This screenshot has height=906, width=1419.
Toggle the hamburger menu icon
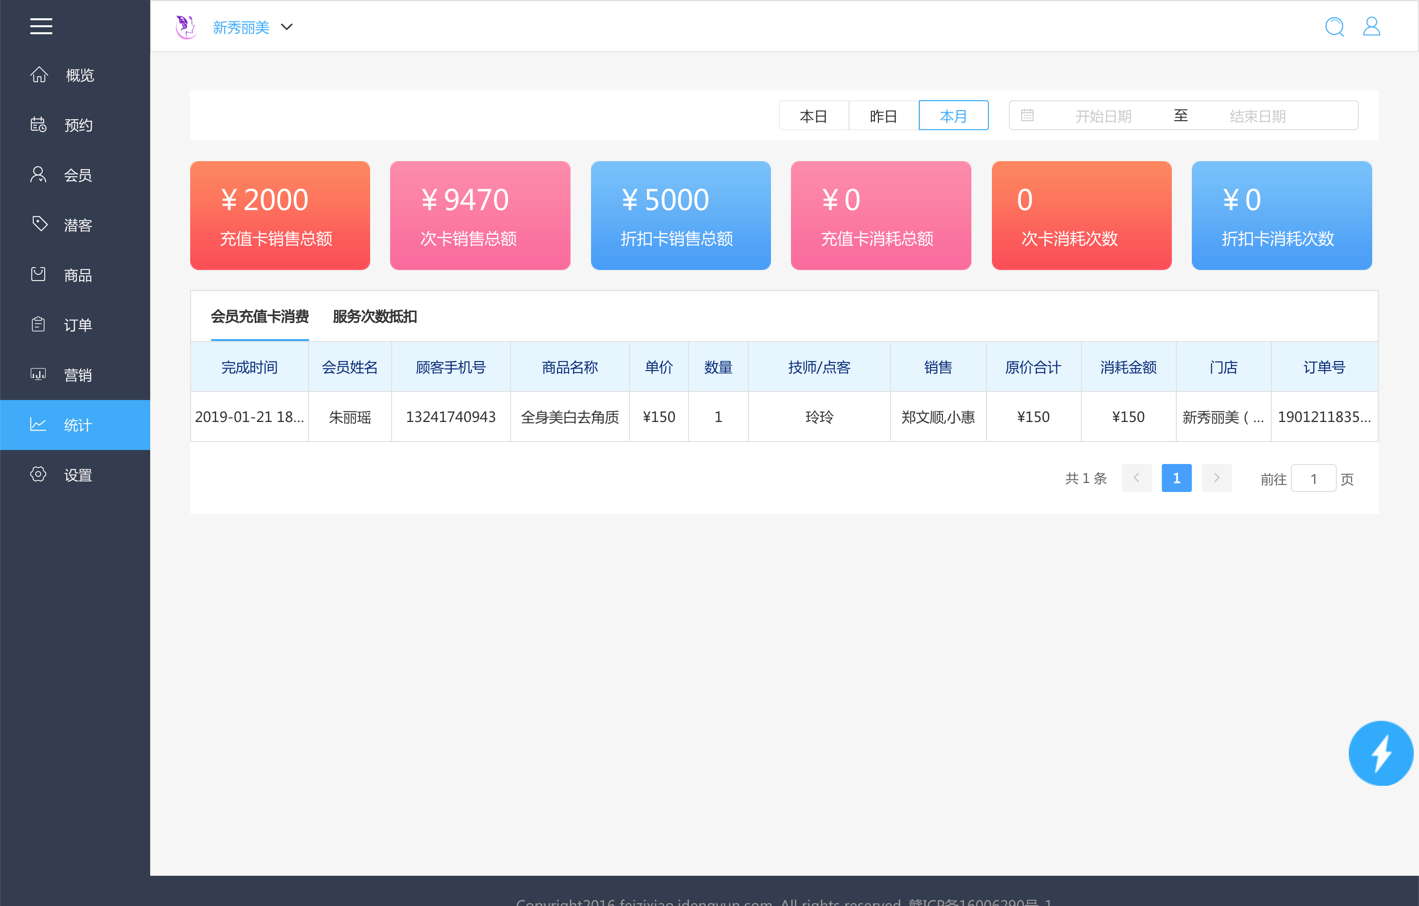coord(41,26)
